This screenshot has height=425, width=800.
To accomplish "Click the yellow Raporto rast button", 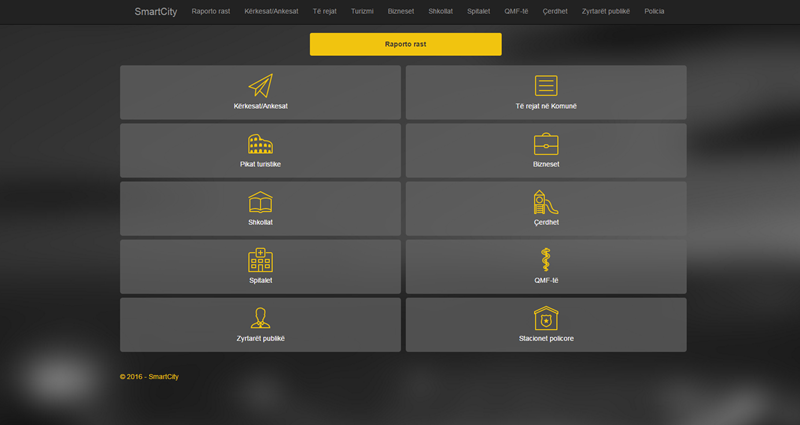I will (x=406, y=44).
